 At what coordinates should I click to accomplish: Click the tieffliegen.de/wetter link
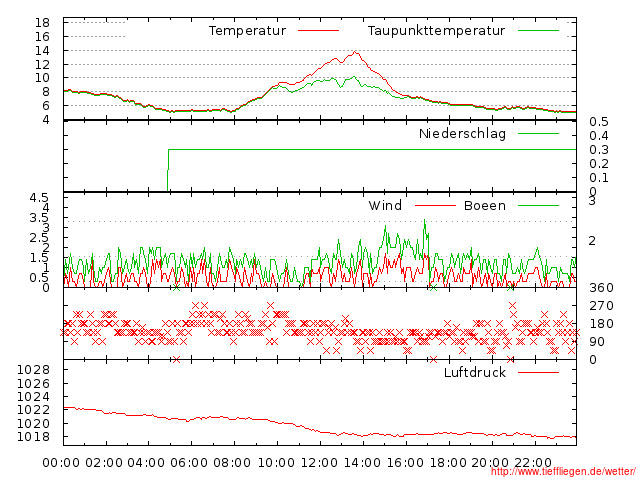click(563, 472)
